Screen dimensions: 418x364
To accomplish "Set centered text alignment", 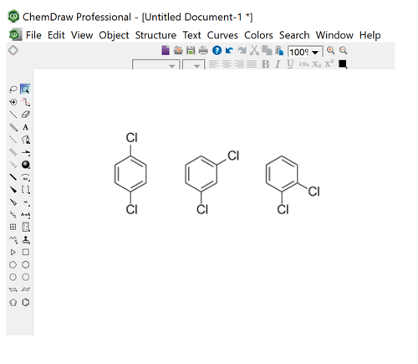I will click(x=226, y=64).
